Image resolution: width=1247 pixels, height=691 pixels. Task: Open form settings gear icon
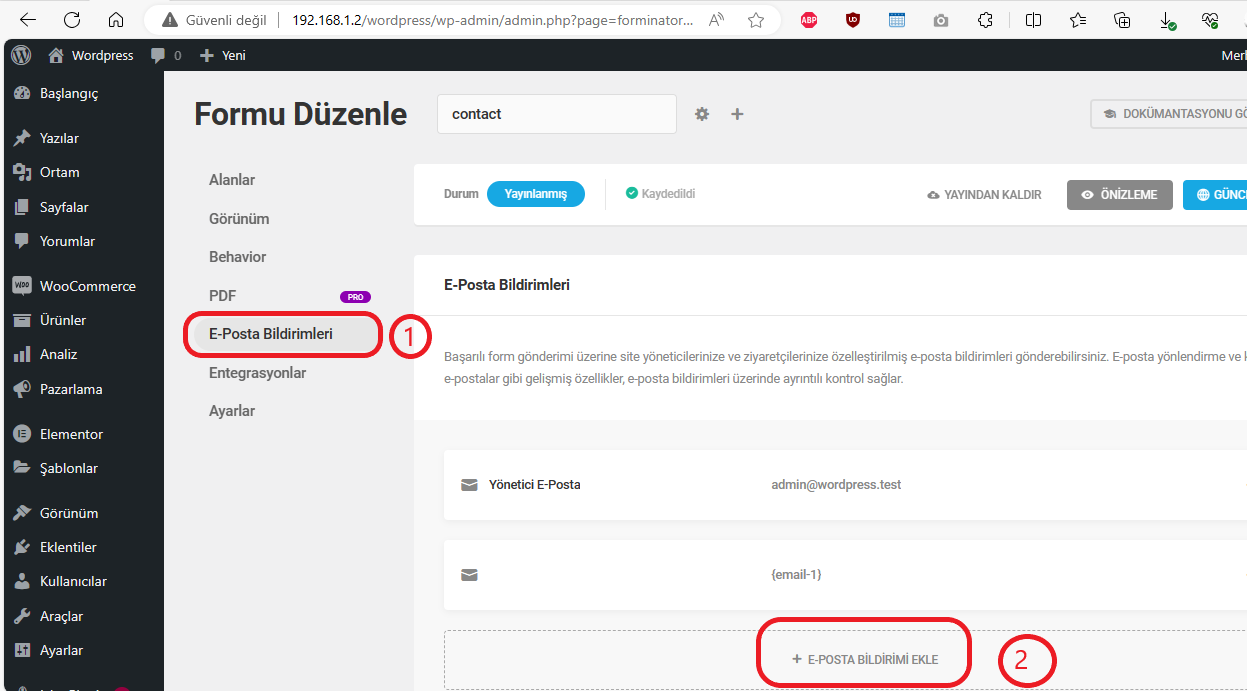(x=702, y=114)
